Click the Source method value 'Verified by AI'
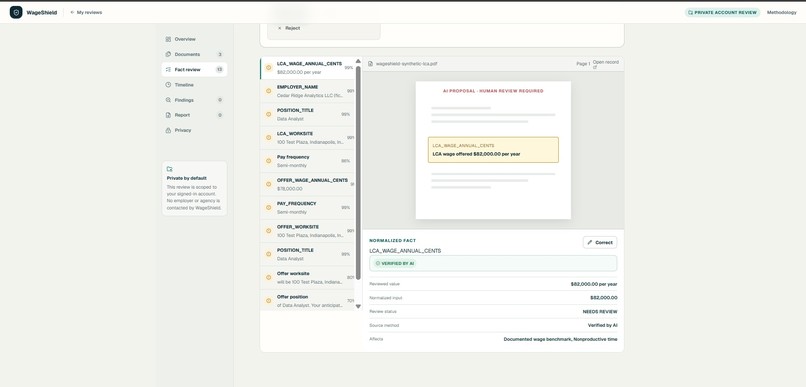 [x=602, y=325]
